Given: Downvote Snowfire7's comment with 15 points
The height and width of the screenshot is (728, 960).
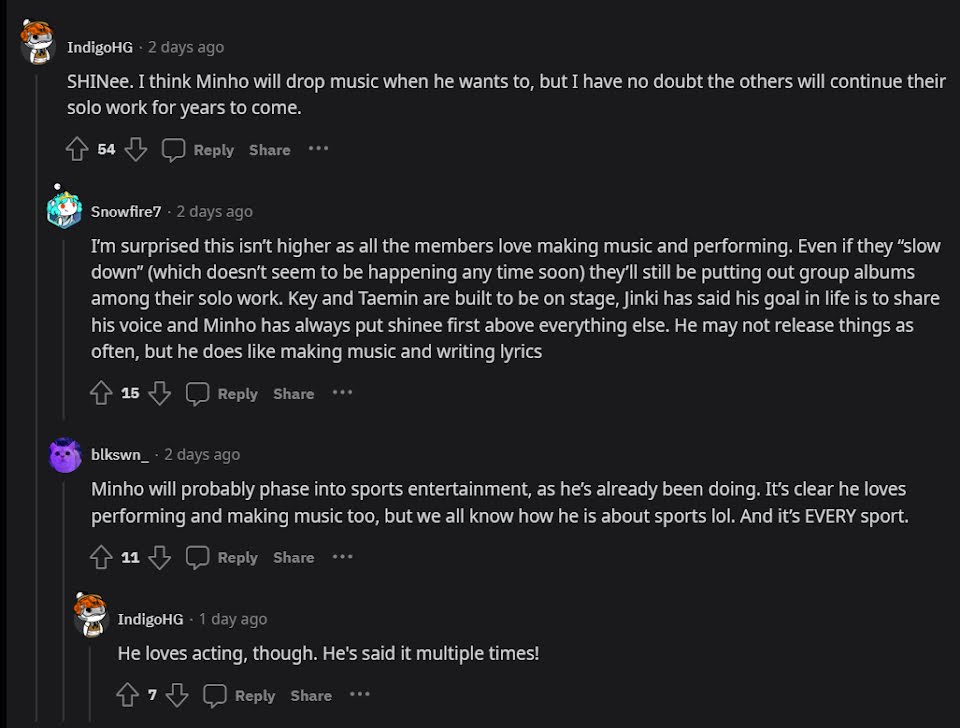Looking at the screenshot, I should [160, 394].
